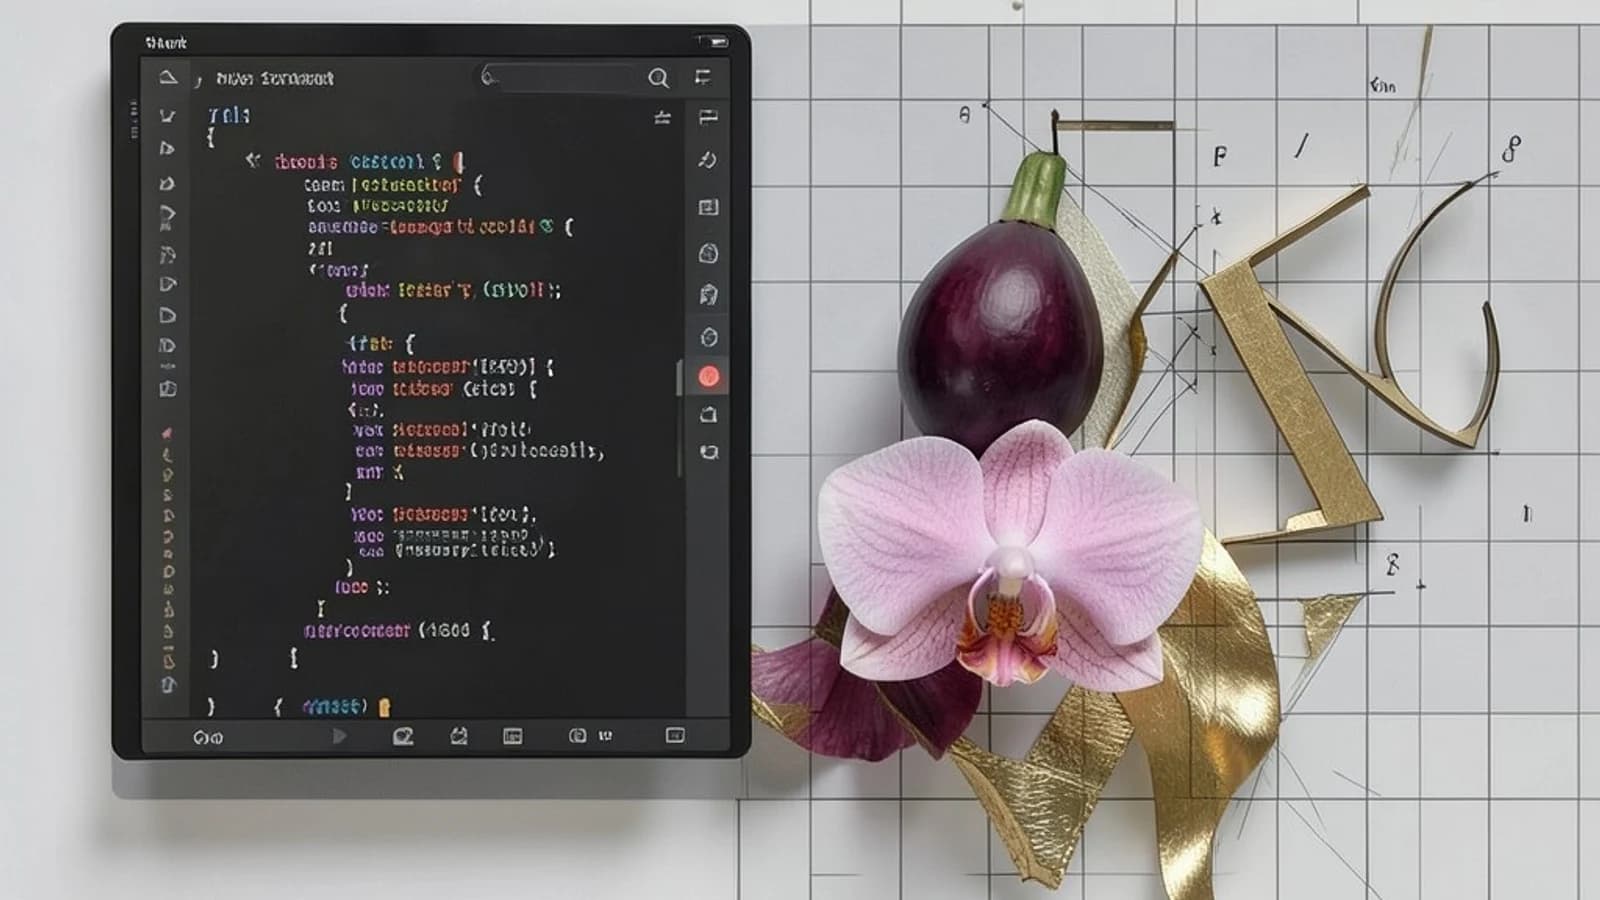Click the loop icon ending the right sidebar

click(x=709, y=452)
